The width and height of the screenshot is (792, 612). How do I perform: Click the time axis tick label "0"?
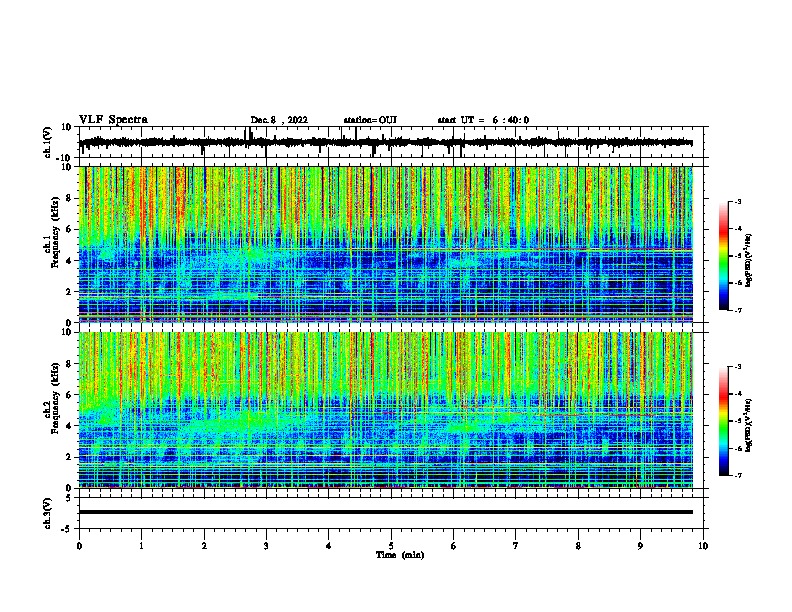coord(79,546)
